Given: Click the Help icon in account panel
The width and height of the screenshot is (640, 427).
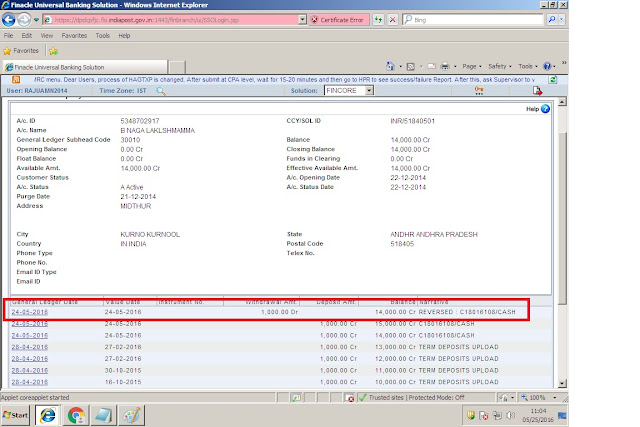Looking at the screenshot, I should click(x=545, y=109).
